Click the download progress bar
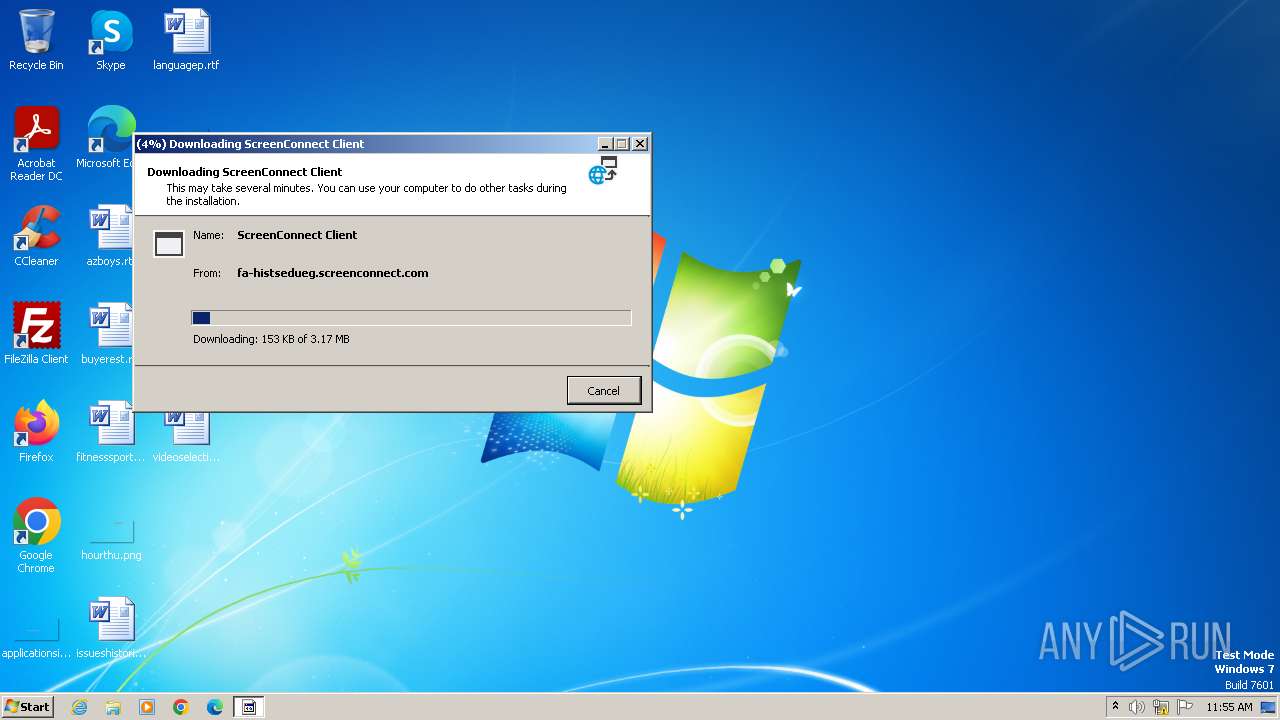1280x720 pixels. pyautogui.click(x=411, y=318)
